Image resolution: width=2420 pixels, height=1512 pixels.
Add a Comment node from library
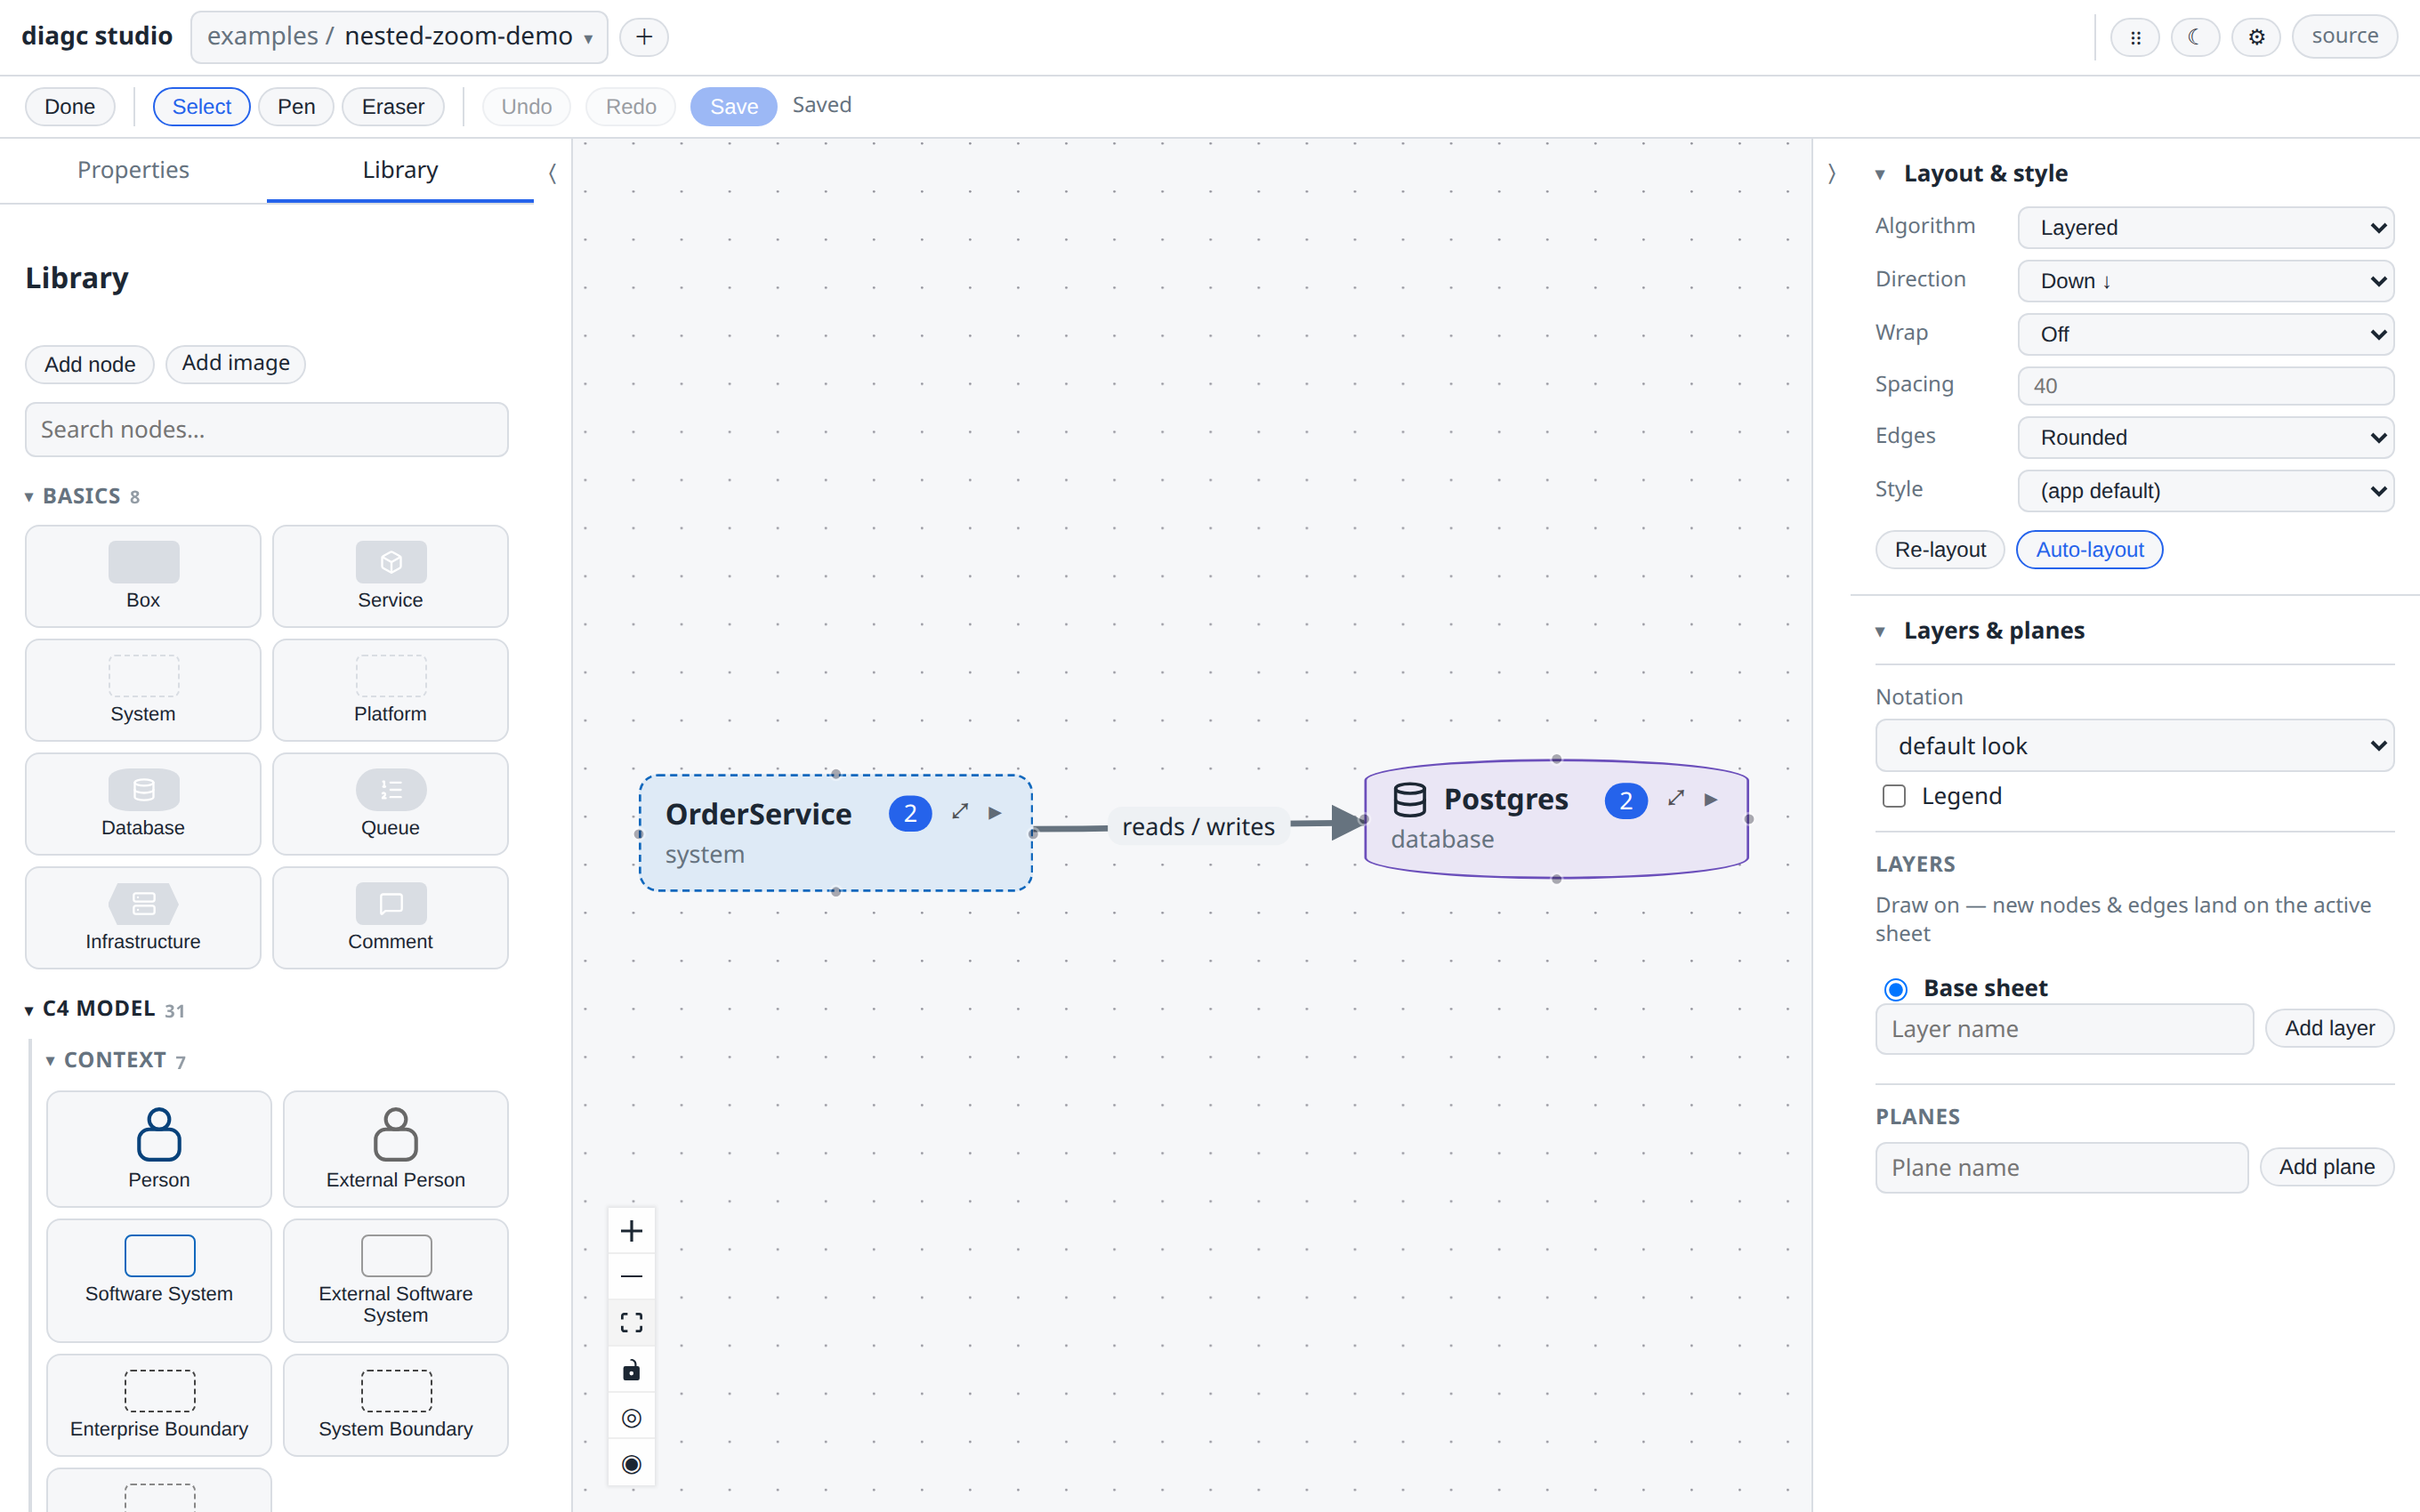(x=390, y=918)
